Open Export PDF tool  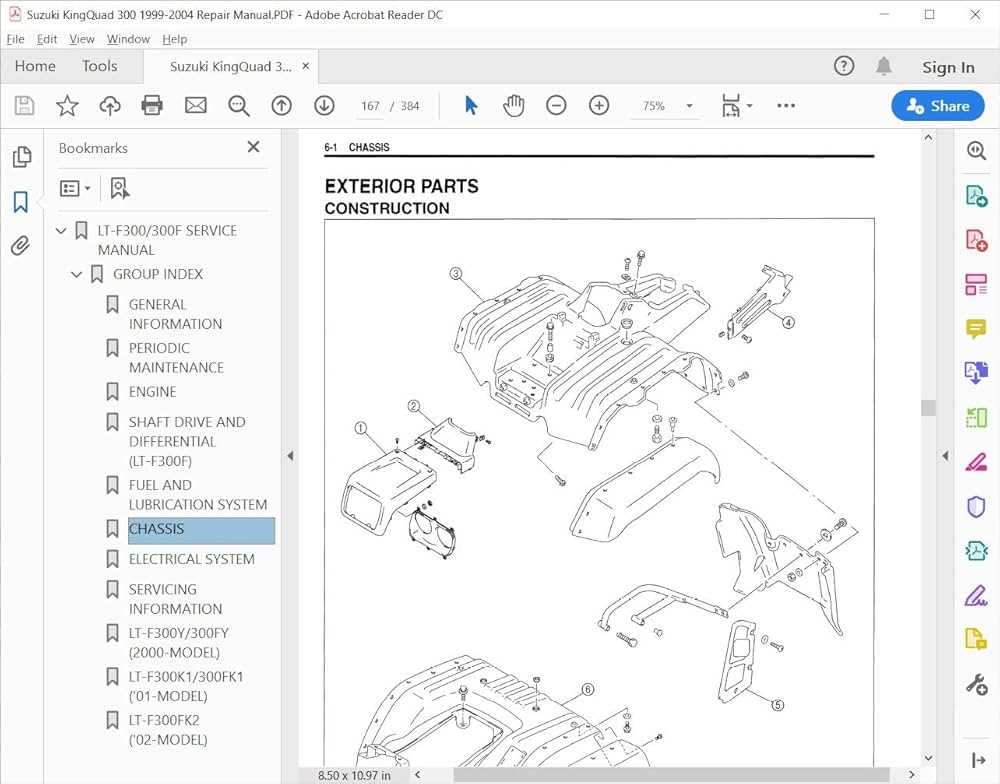point(976,195)
